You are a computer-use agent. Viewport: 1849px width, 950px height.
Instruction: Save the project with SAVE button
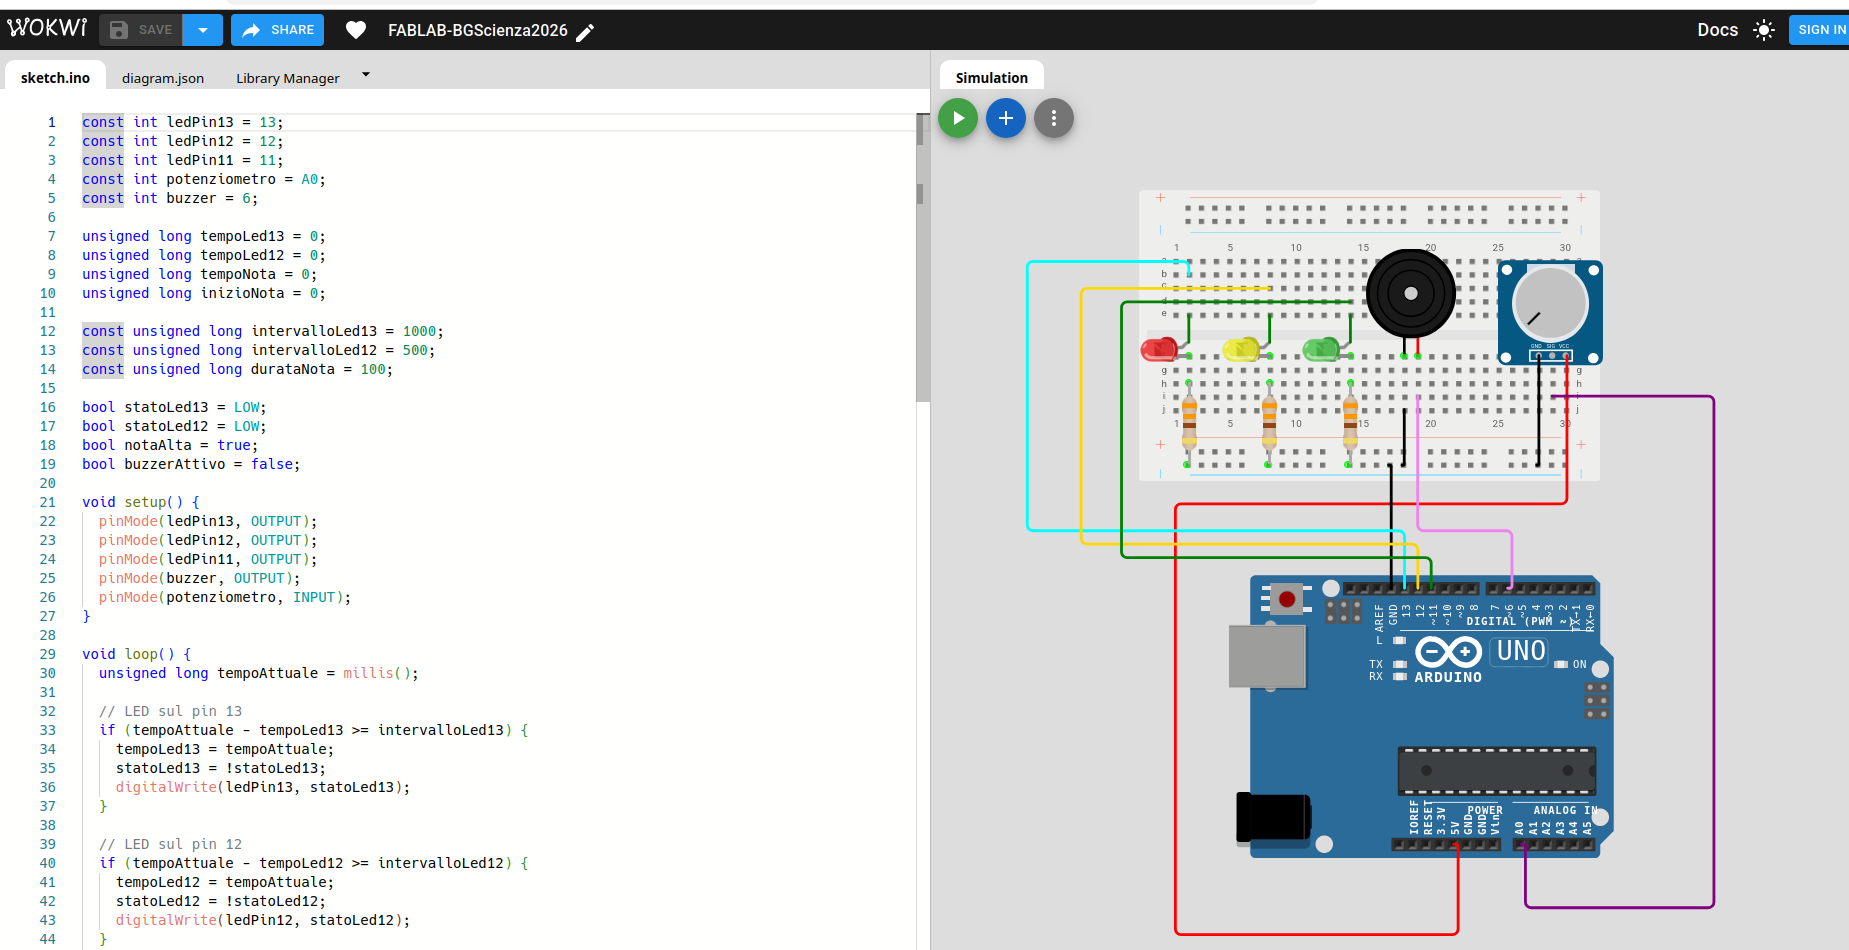(141, 30)
